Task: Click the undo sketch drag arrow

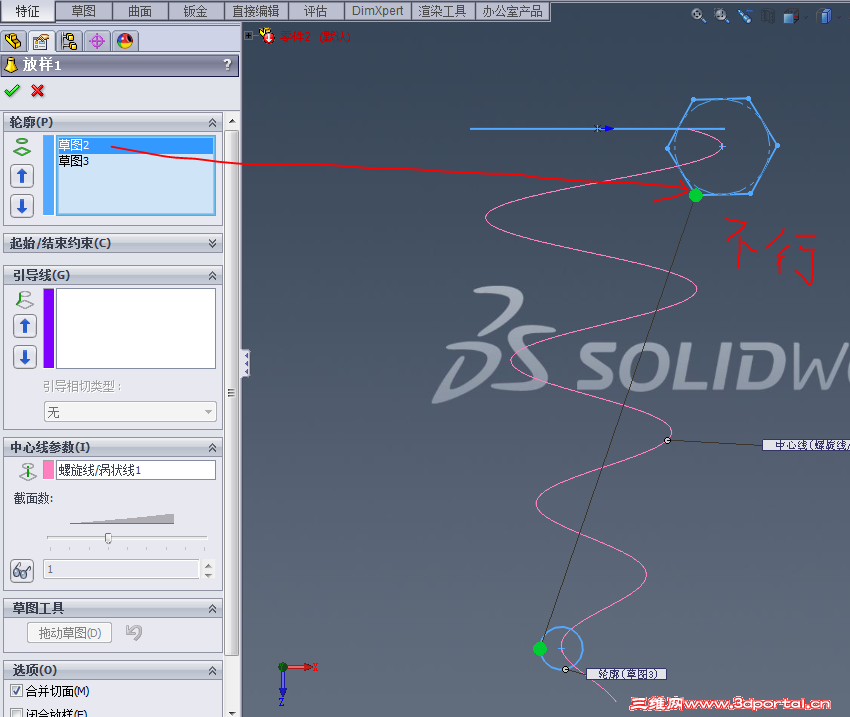Action: (x=134, y=632)
